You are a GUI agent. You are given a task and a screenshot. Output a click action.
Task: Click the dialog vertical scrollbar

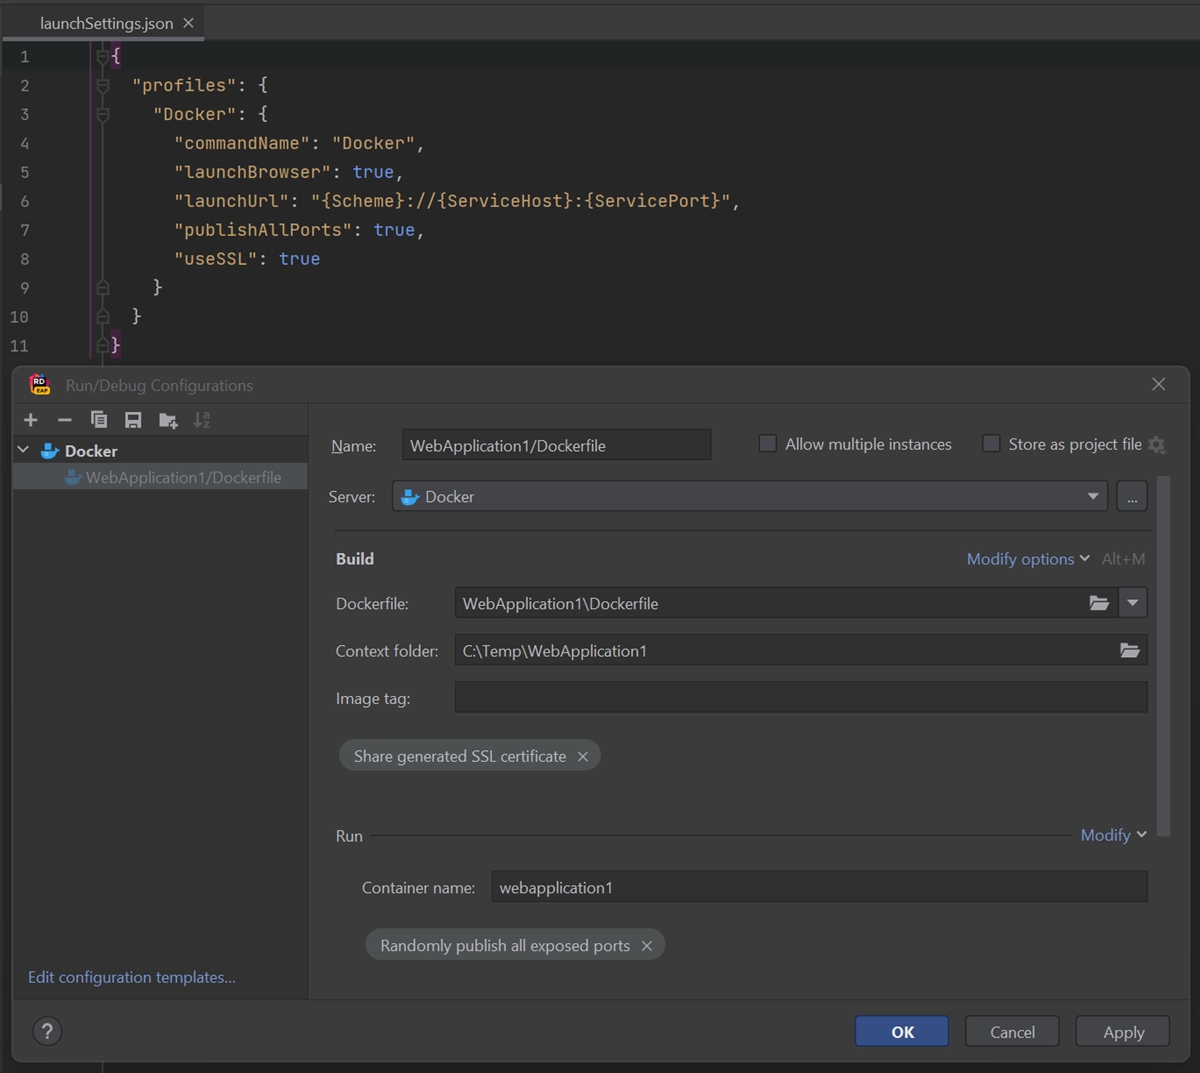tap(1163, 655)
